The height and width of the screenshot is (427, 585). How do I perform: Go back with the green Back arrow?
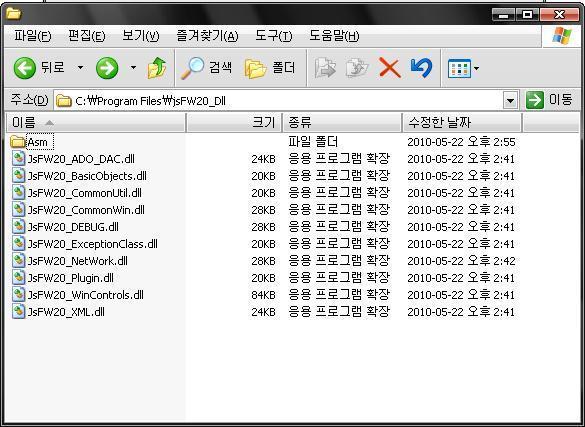25,68
